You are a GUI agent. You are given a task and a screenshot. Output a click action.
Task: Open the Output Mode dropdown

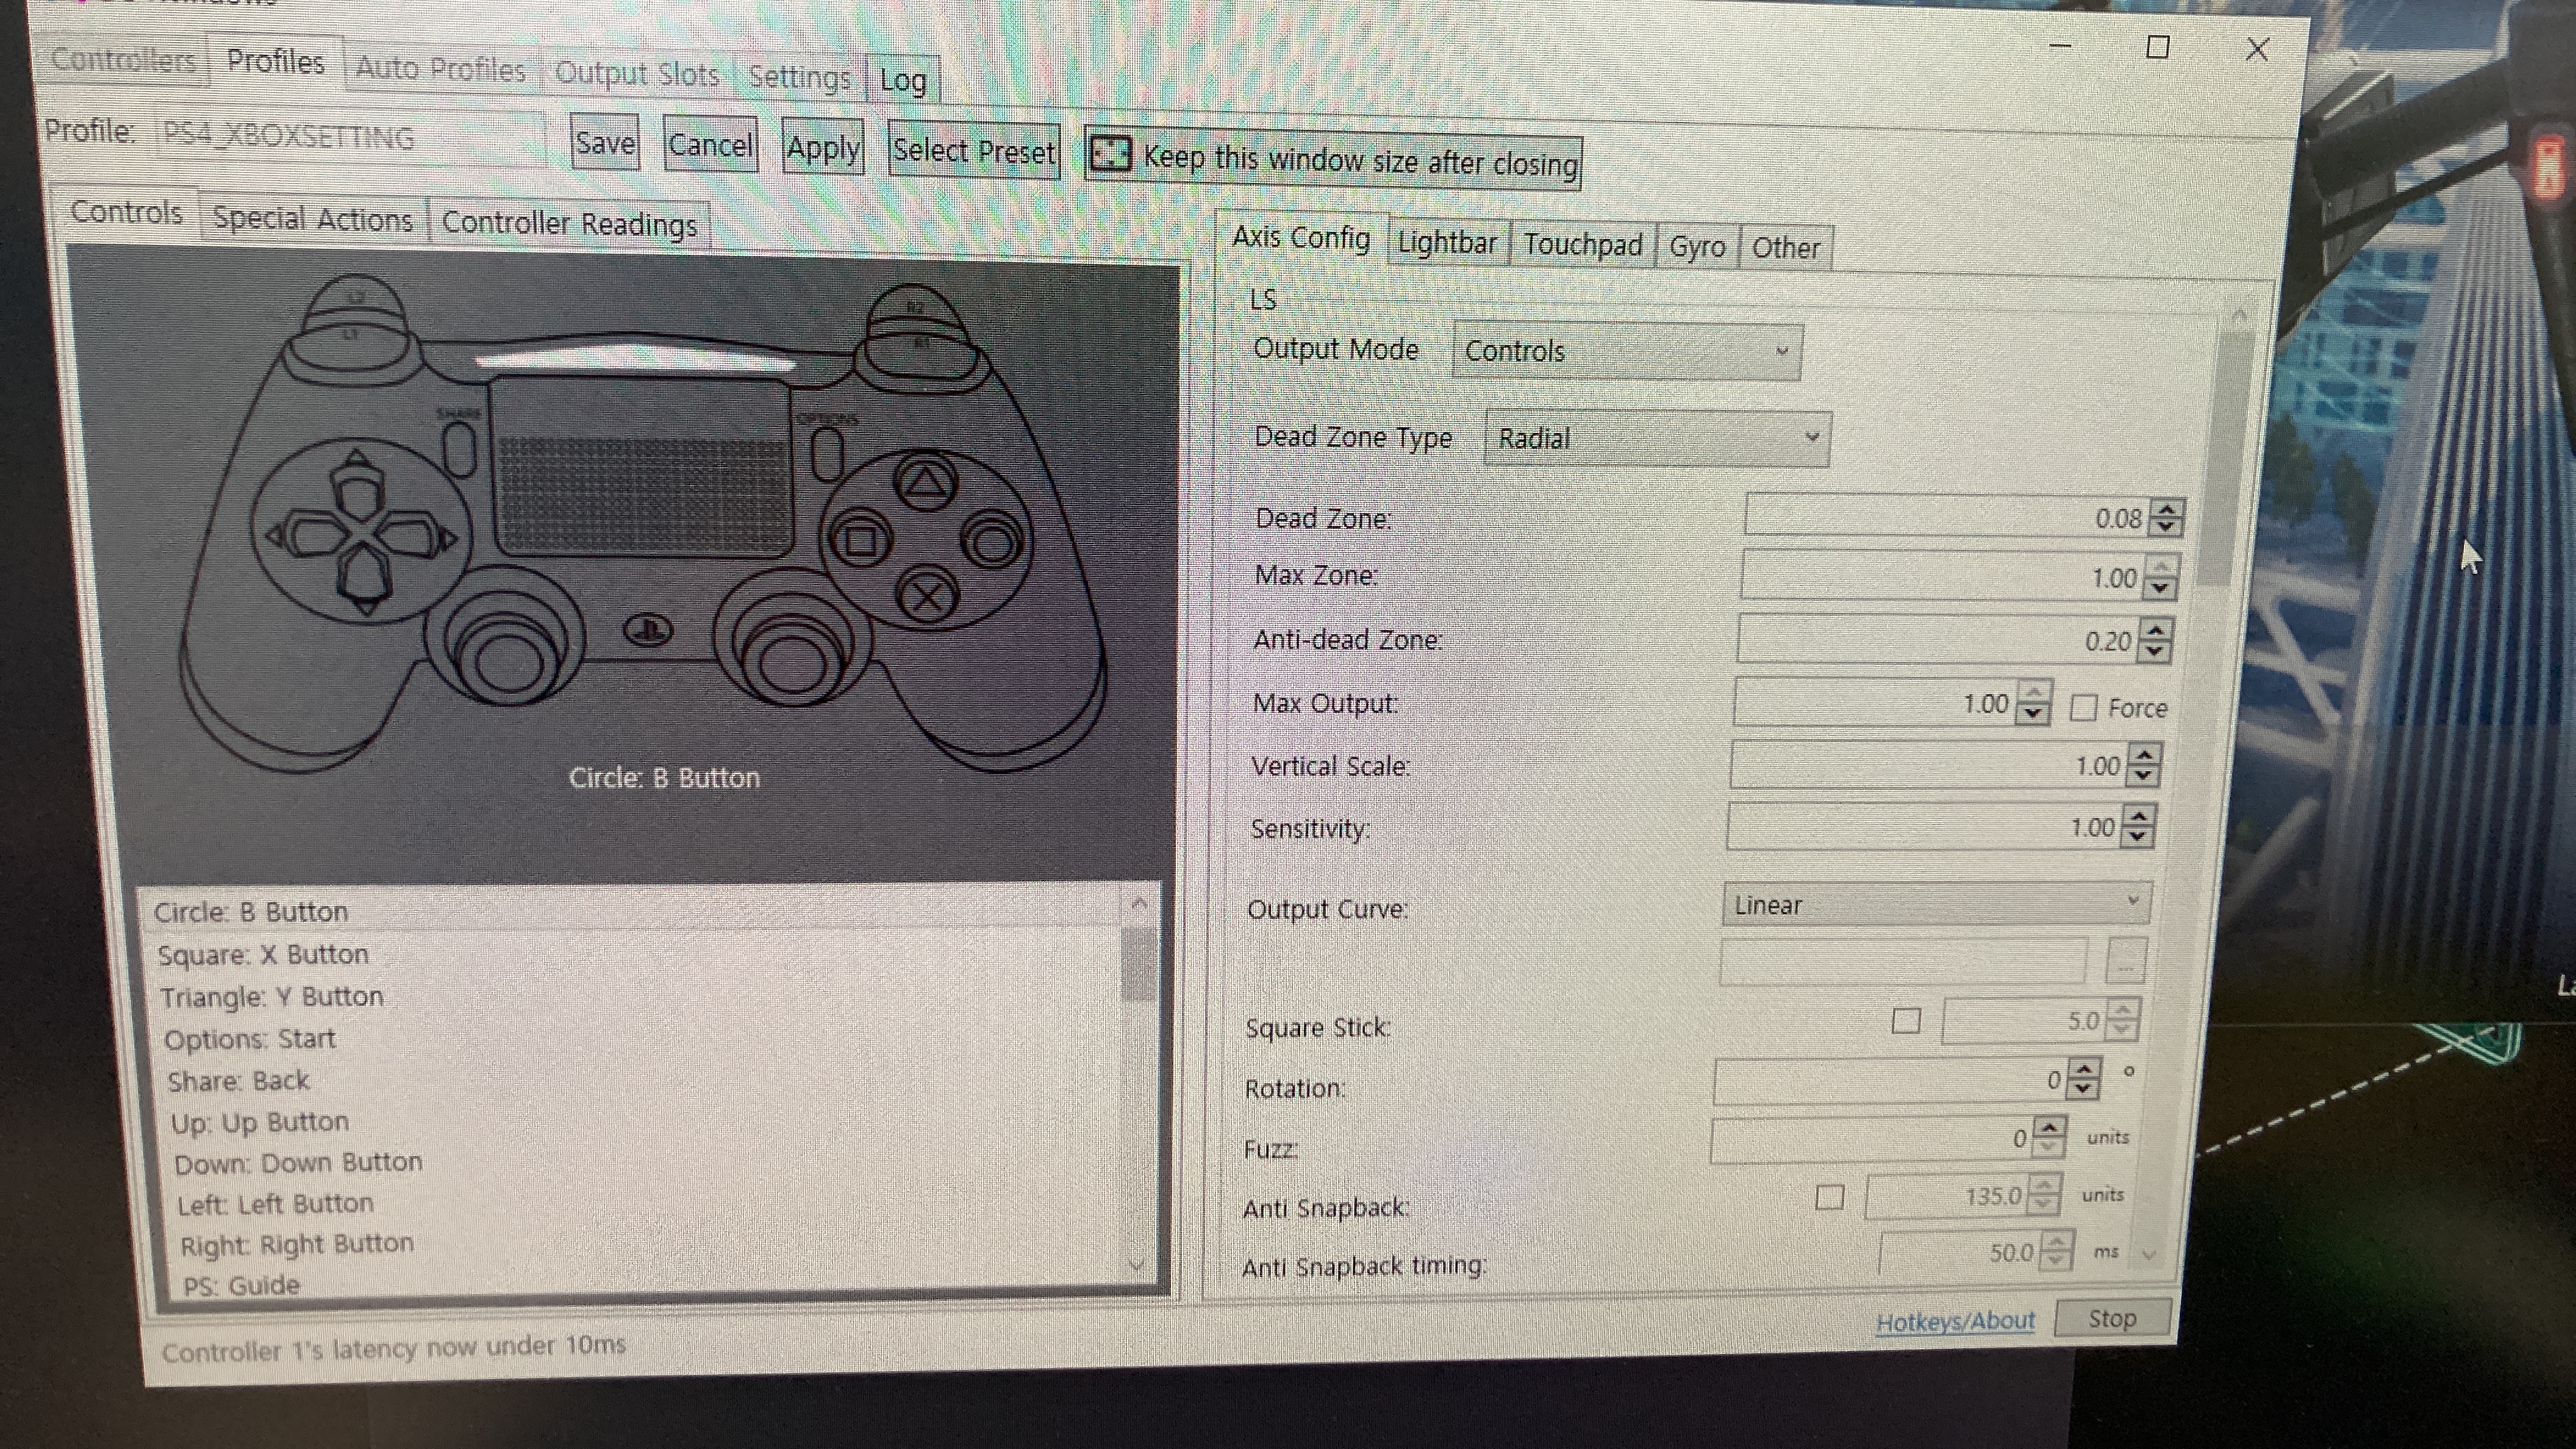click(x=1626, y=352)
